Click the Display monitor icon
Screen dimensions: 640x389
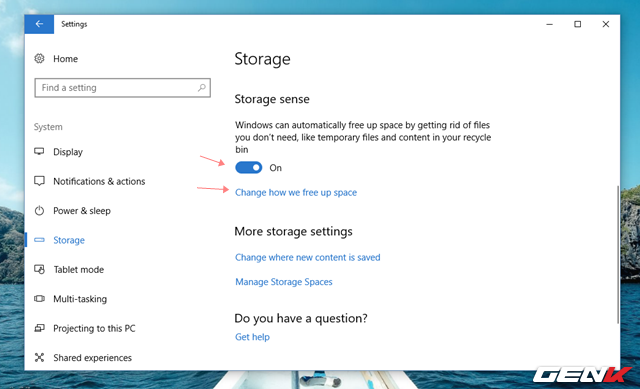[x=39, y=151]
